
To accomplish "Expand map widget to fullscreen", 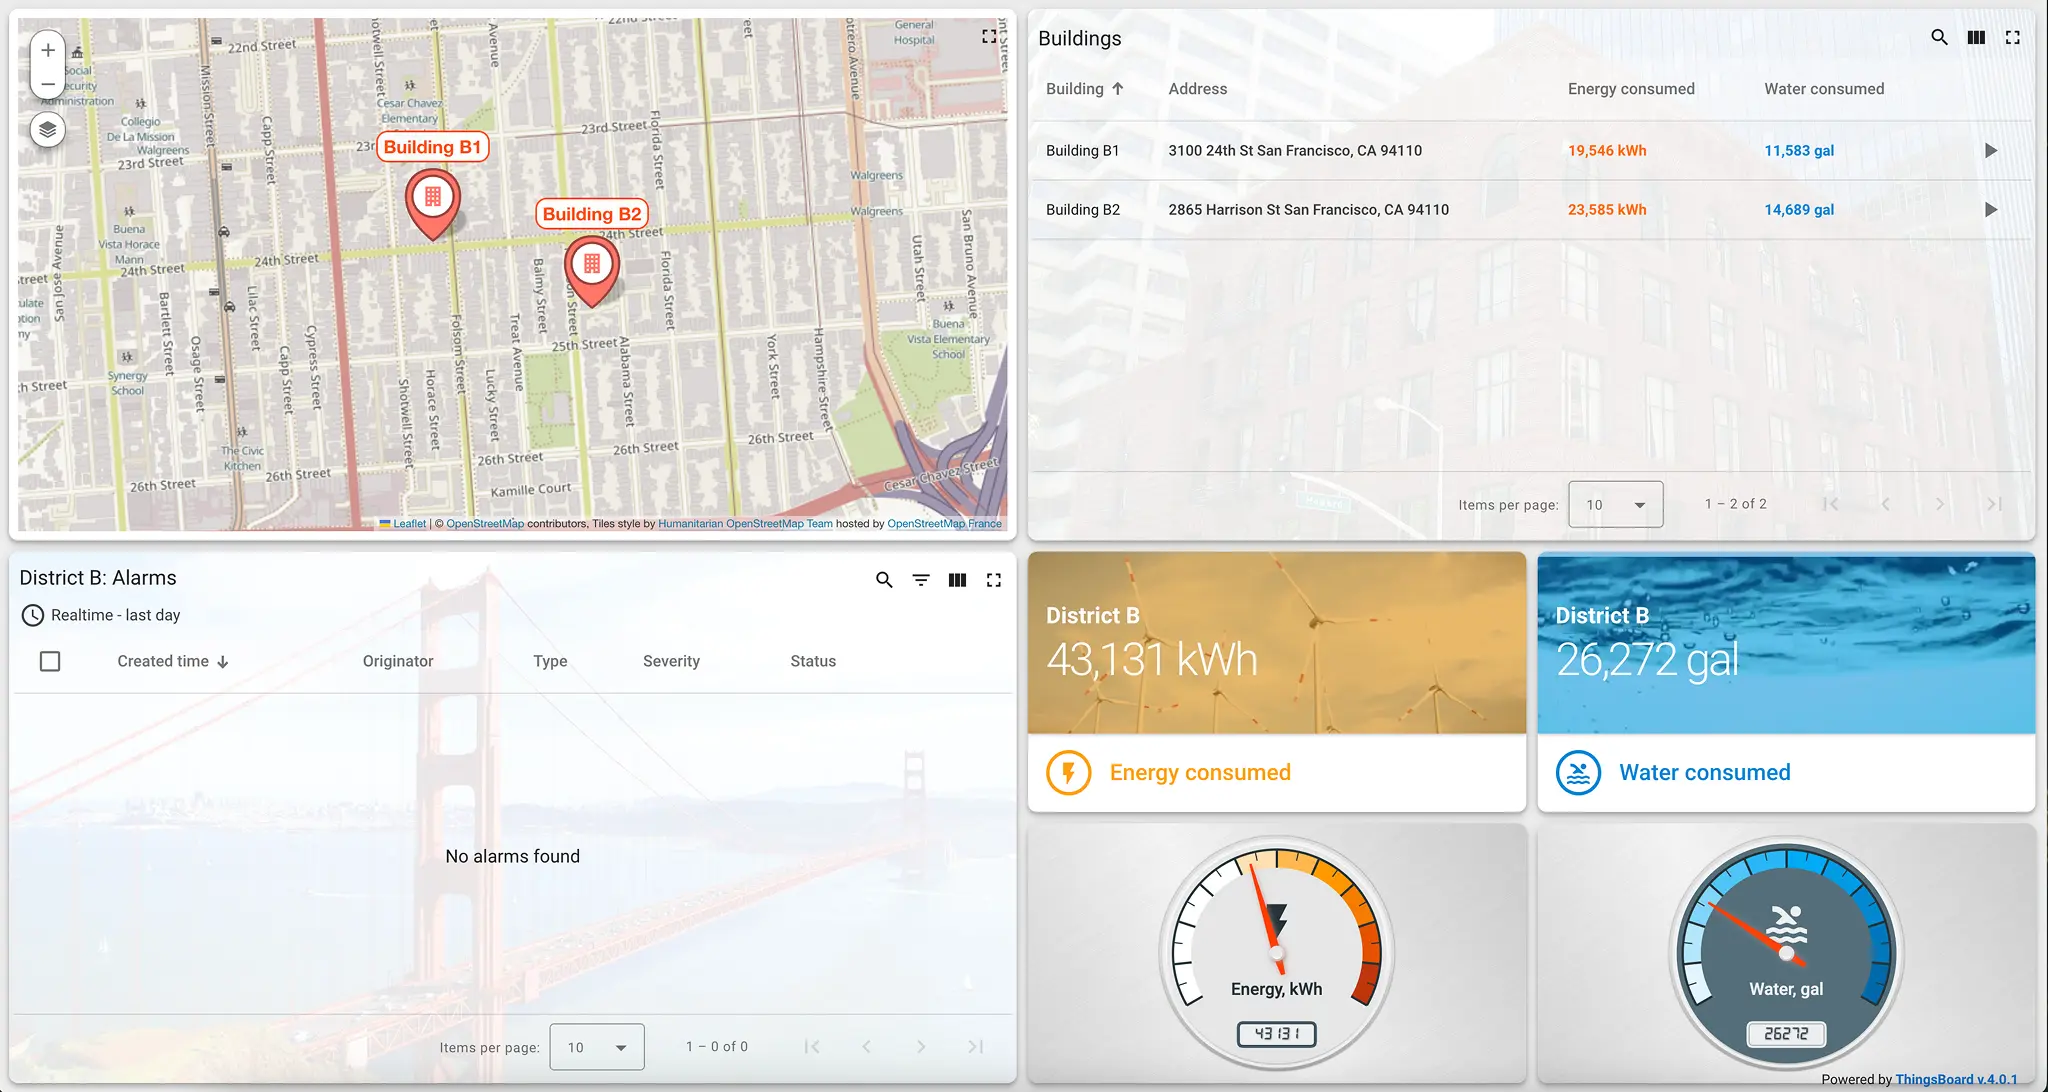I will (989, 37).
